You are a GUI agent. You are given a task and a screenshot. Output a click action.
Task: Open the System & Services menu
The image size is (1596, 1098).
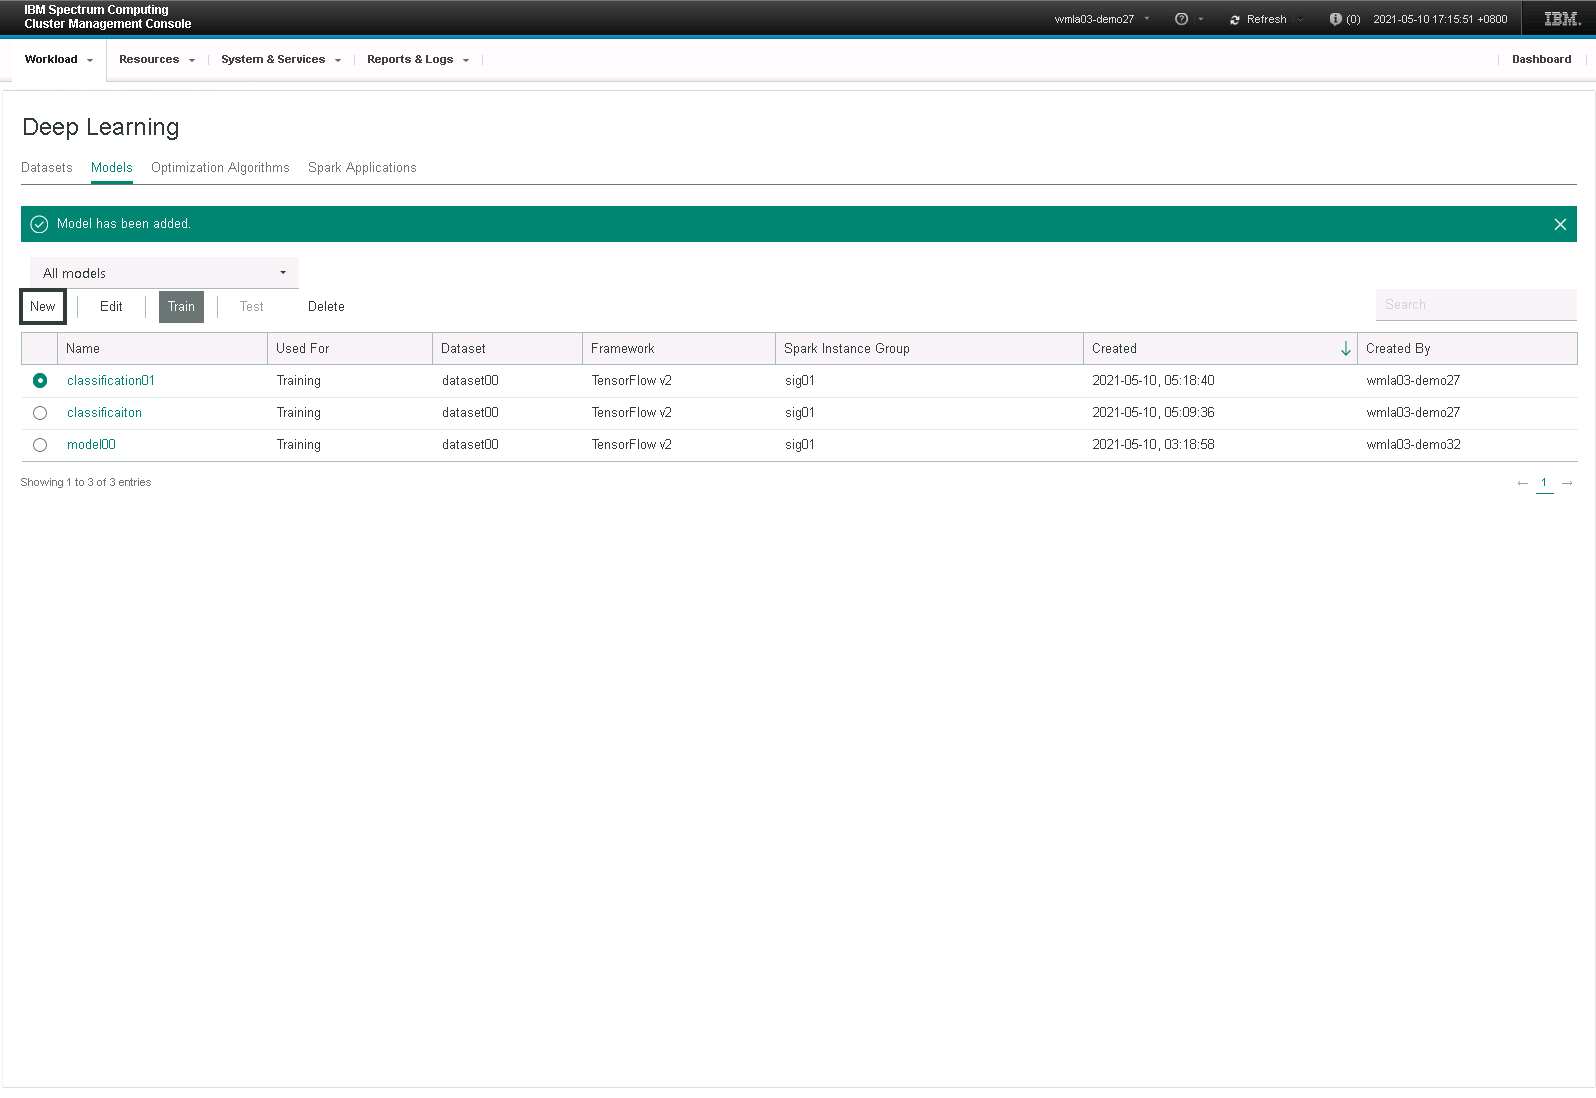tap(281, 59)
